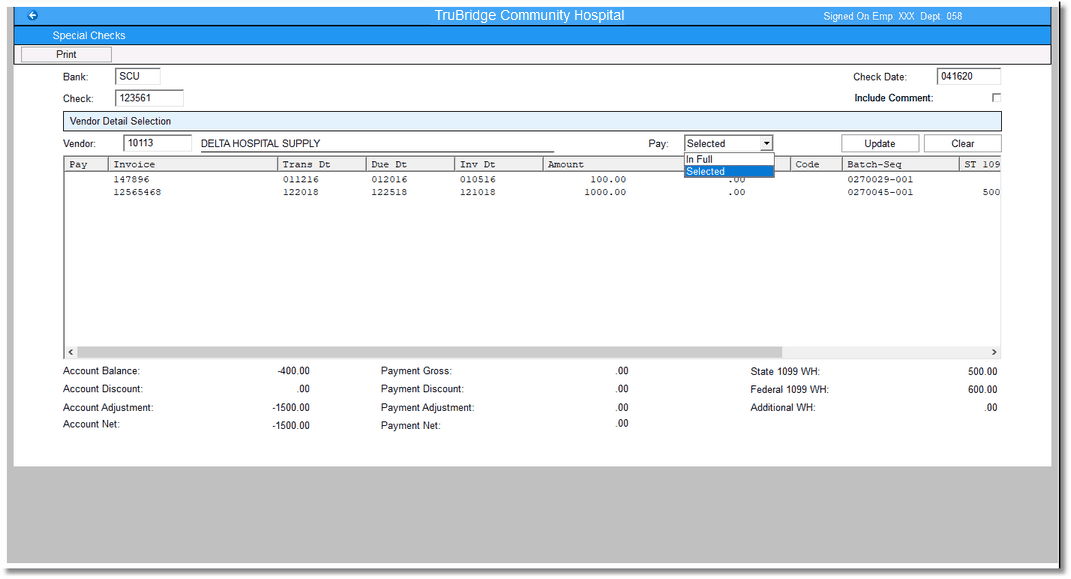Click Federal 1099 WH value 600.00
The width and height of the screenshot is (1071, 579).
pyautogui.click(x=982, y=389)
